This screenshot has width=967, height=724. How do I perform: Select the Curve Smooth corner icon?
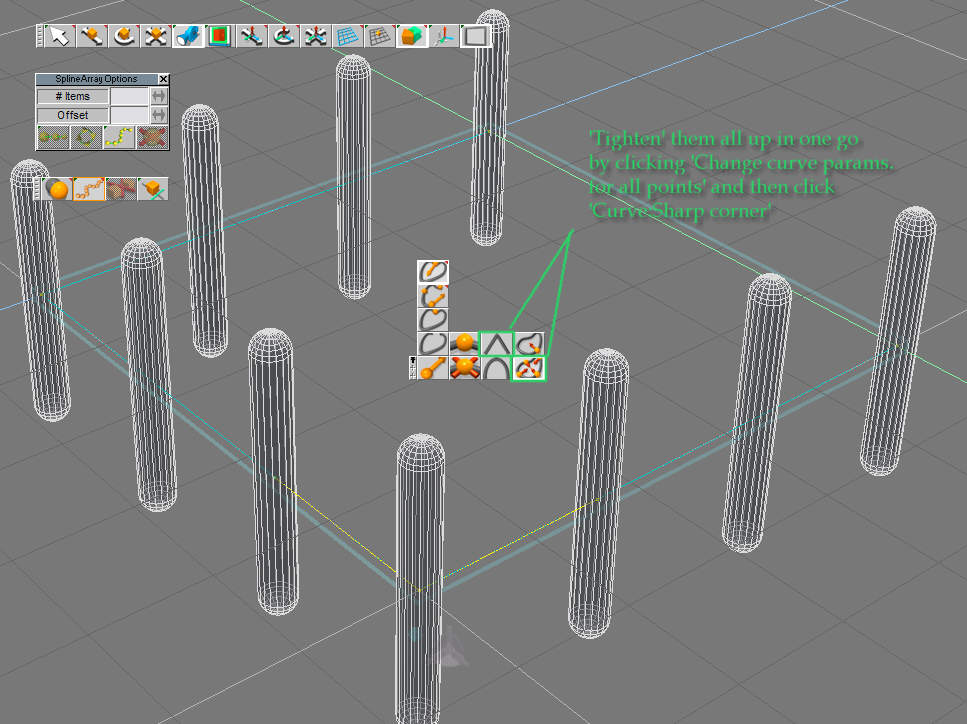[497, 369]
